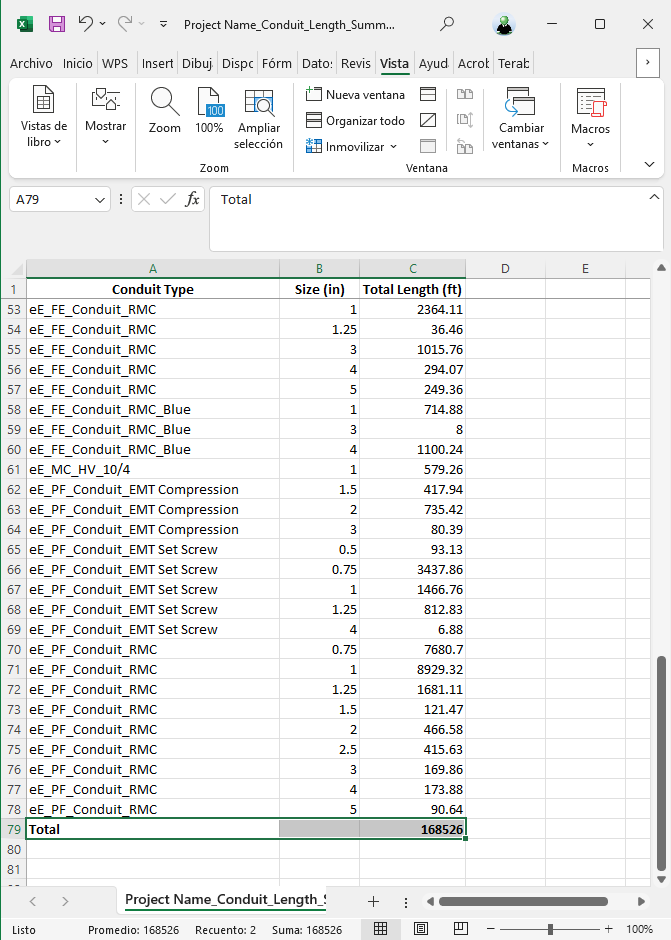Expand the Inmovilizar dropdown

point(353,146)
